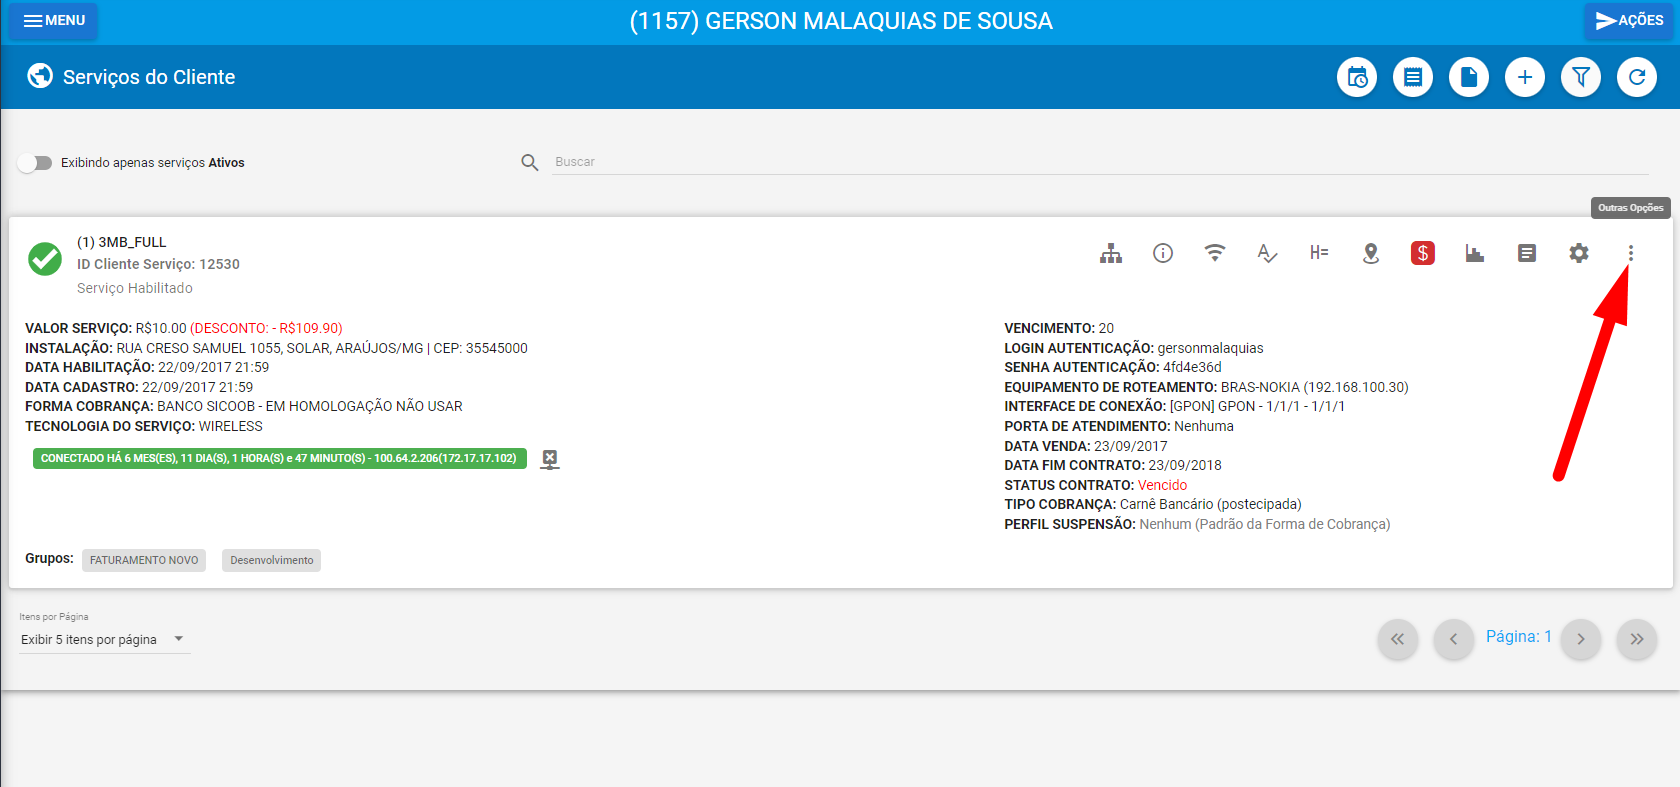Open the service information icon
1680x787 pixels.
[x=1163, y=253]
